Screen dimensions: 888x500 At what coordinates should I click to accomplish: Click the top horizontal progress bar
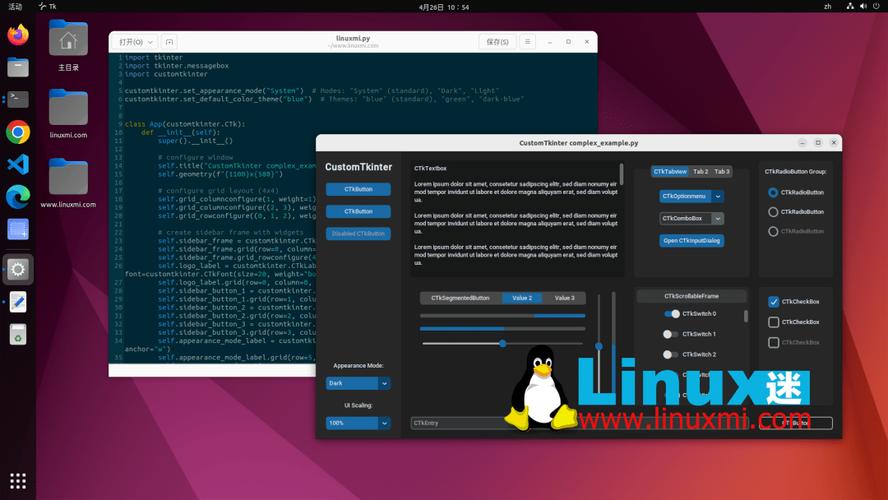pyautogui.click(x=502, y=315)
